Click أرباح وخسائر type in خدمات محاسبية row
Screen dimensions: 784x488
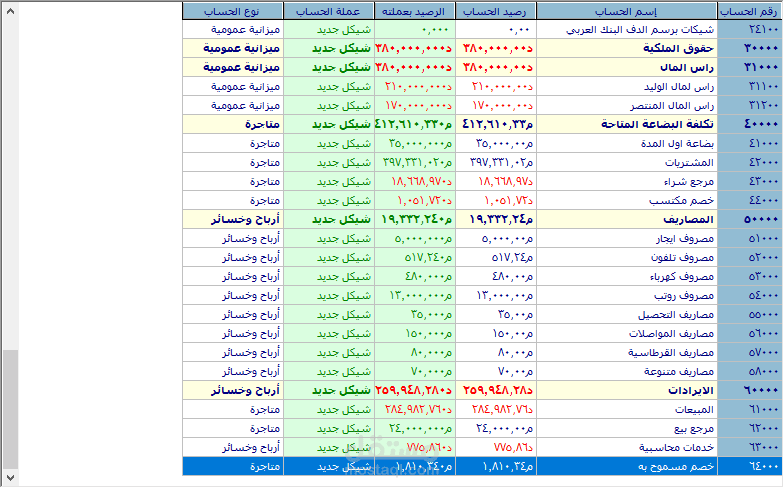click(x=232, y=448)
